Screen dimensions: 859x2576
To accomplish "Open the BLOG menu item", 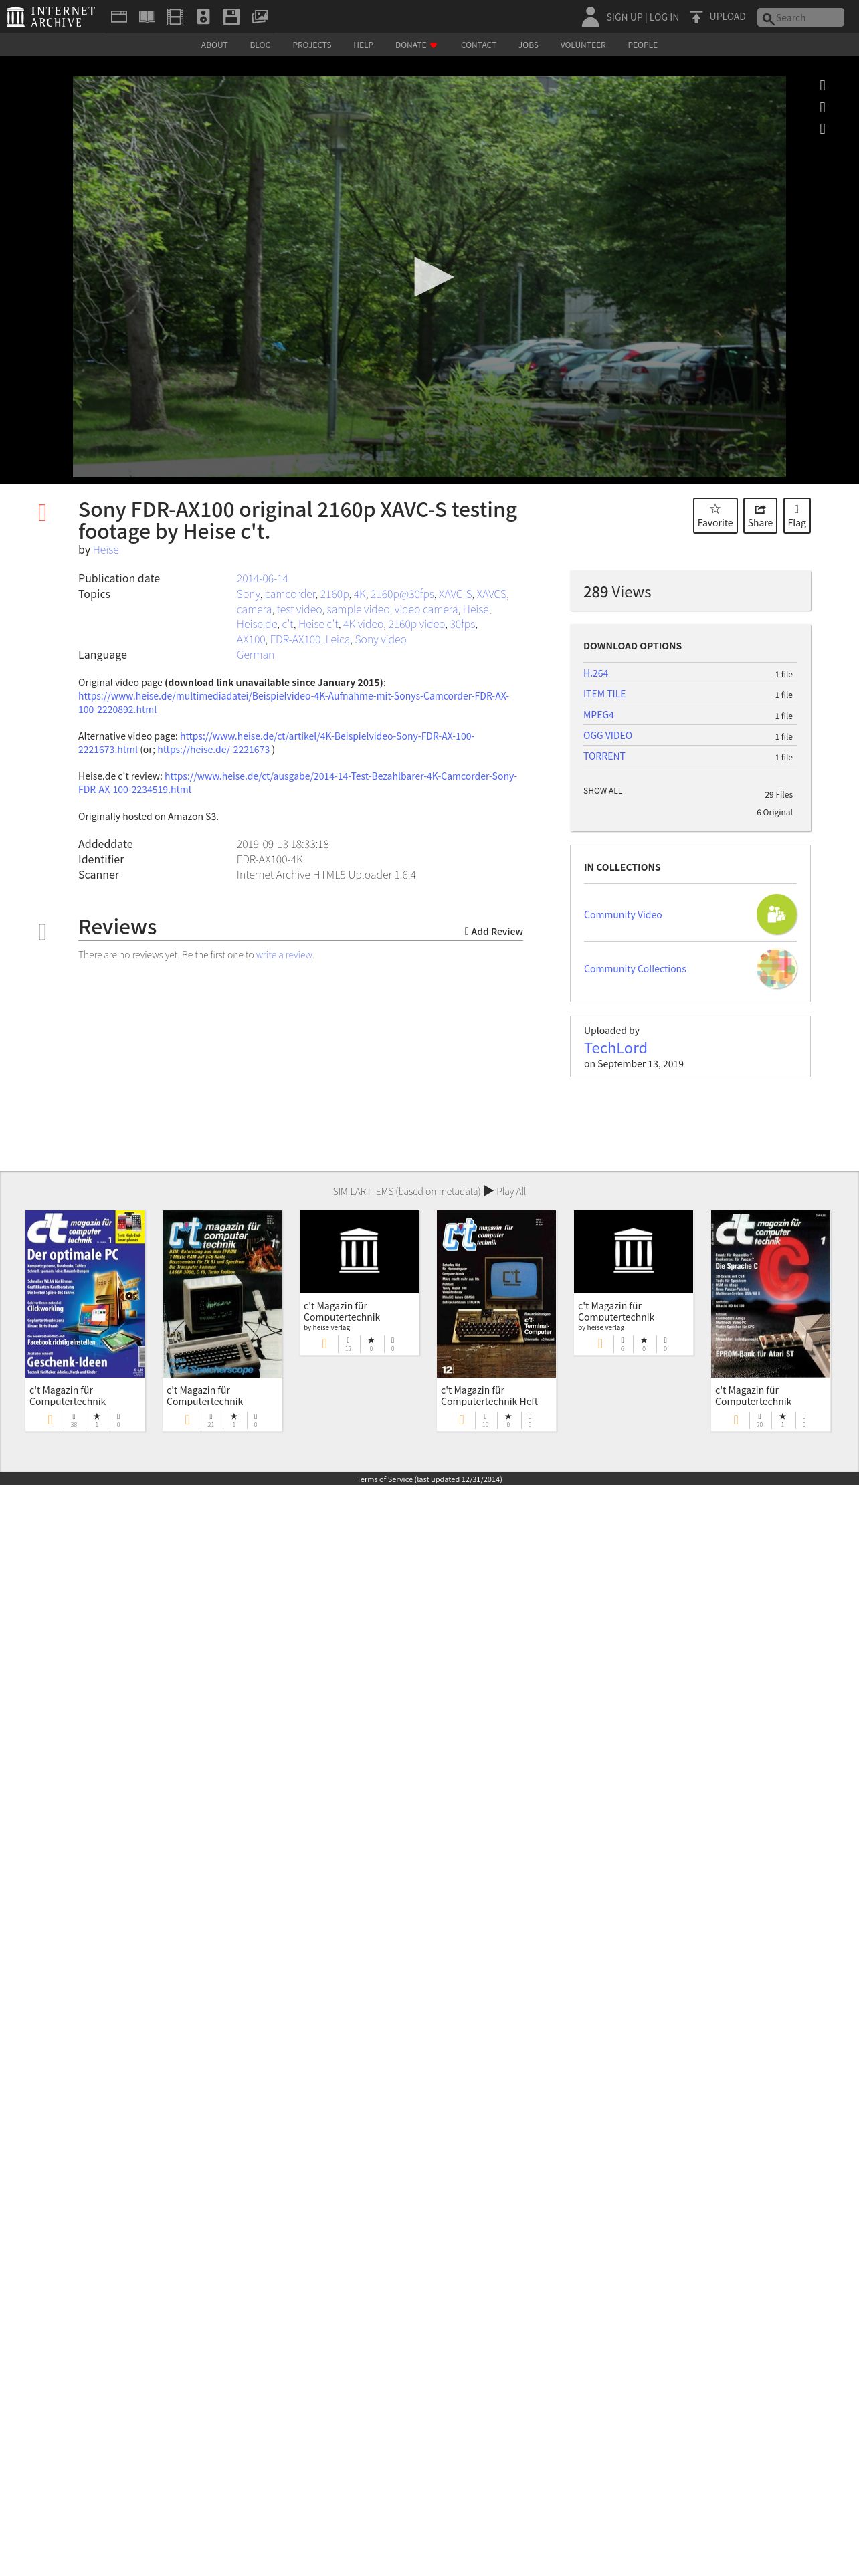I will 260,45.
